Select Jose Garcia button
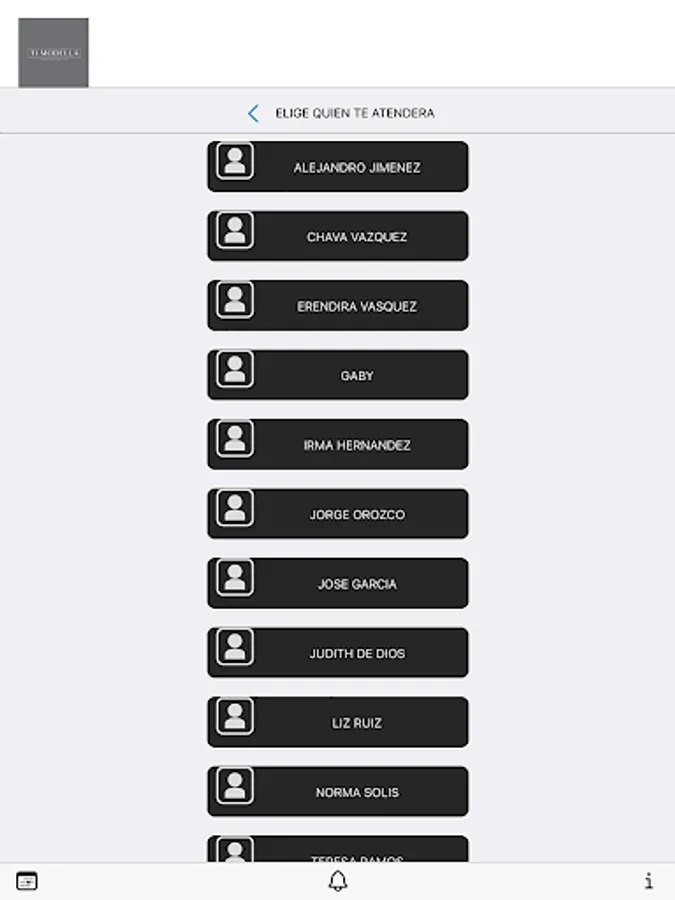 [338, 583]
